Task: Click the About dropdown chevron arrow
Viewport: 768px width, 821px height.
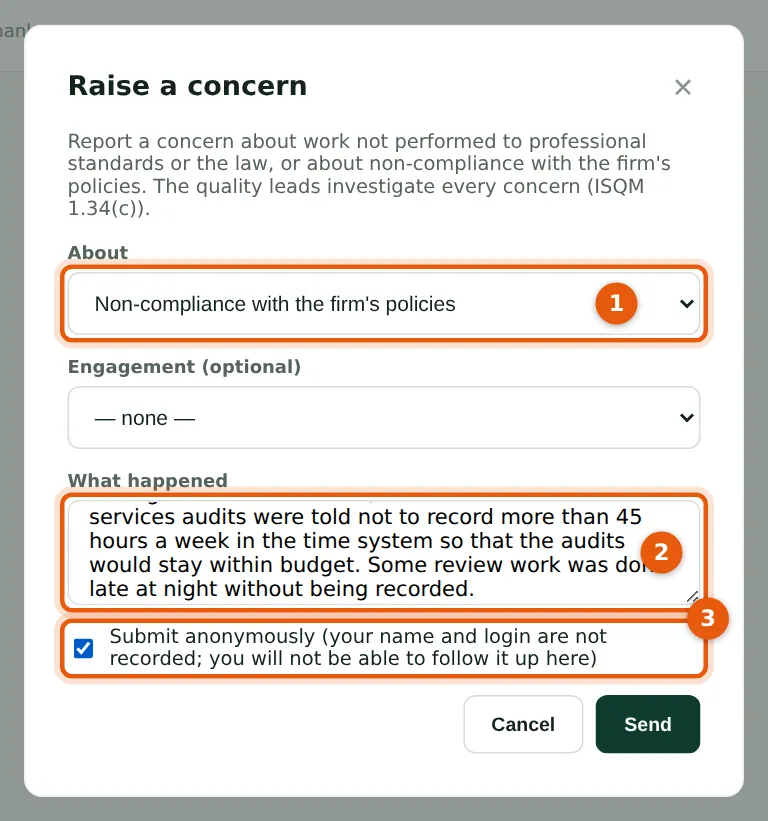Action: pyautogui.click(x=686, y=304)
